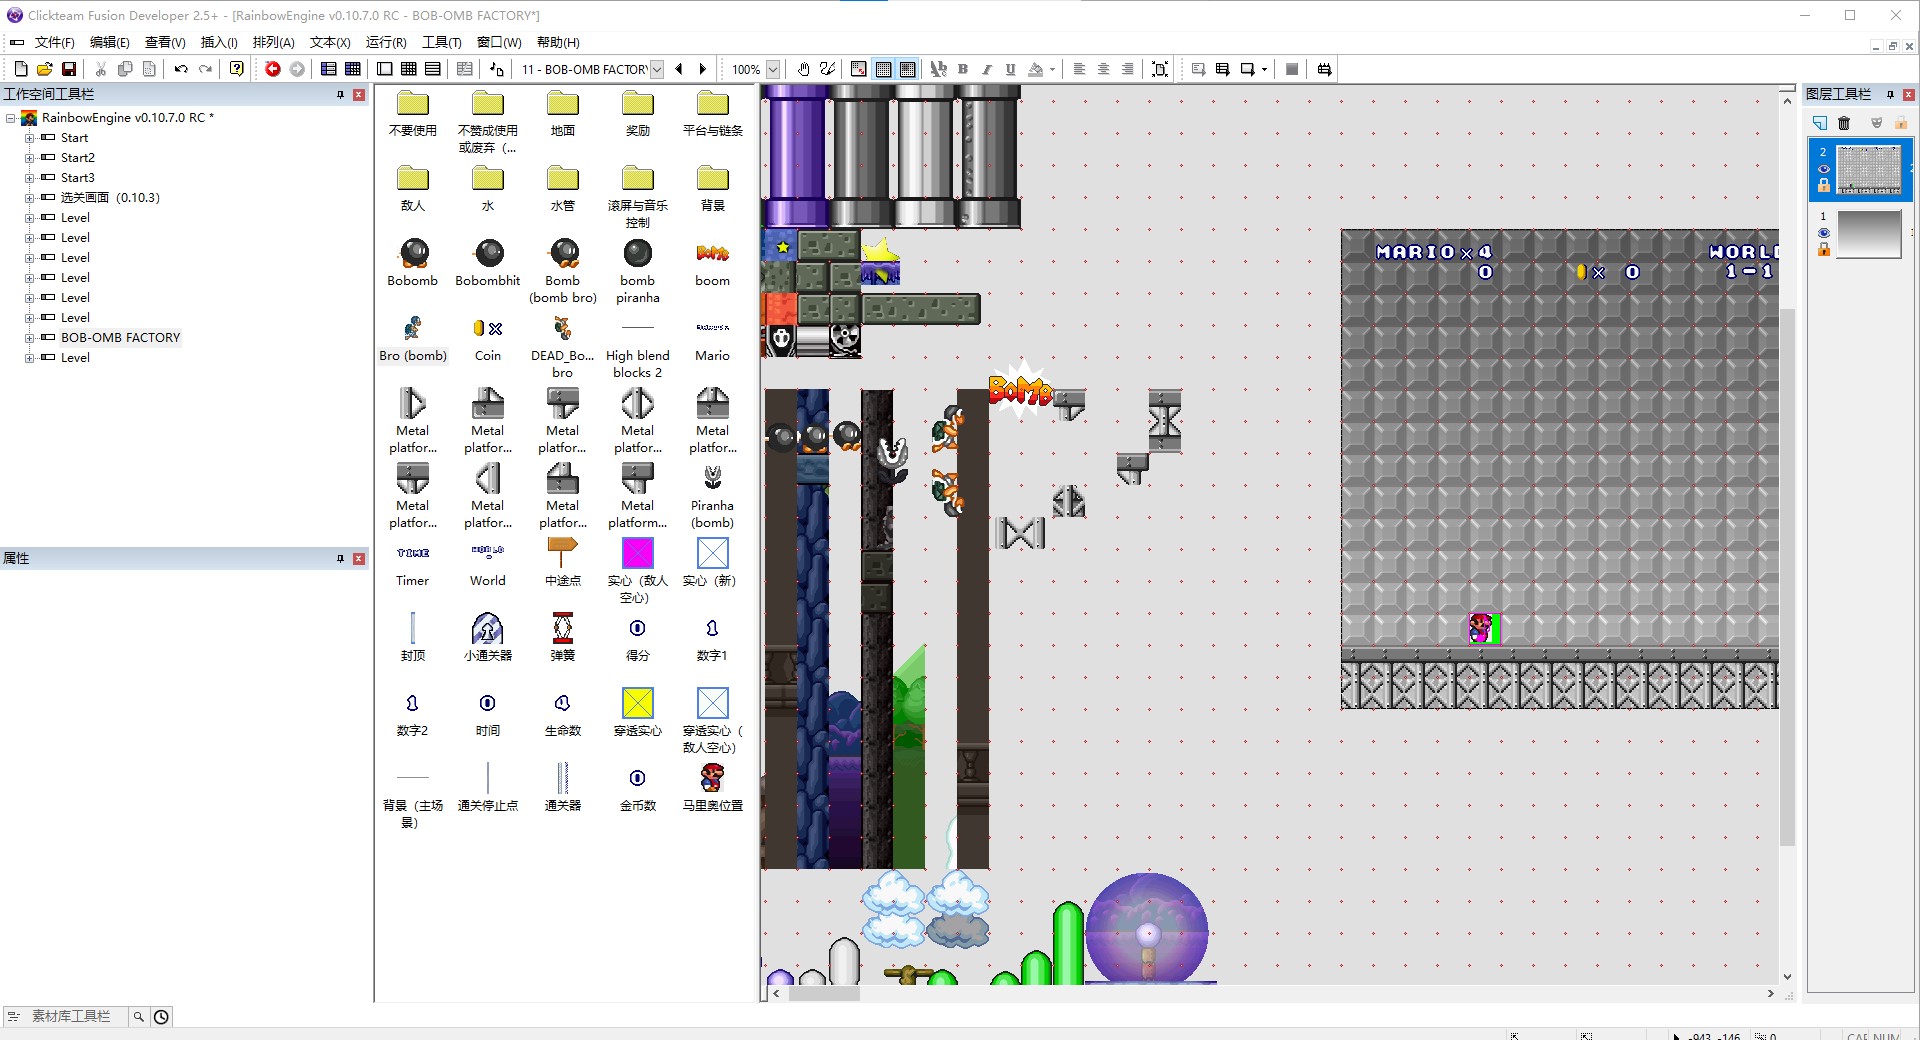Toggle lock on layer 1
The height and width of the screenshot is (1040, 1920).
tap(1824, 249)
